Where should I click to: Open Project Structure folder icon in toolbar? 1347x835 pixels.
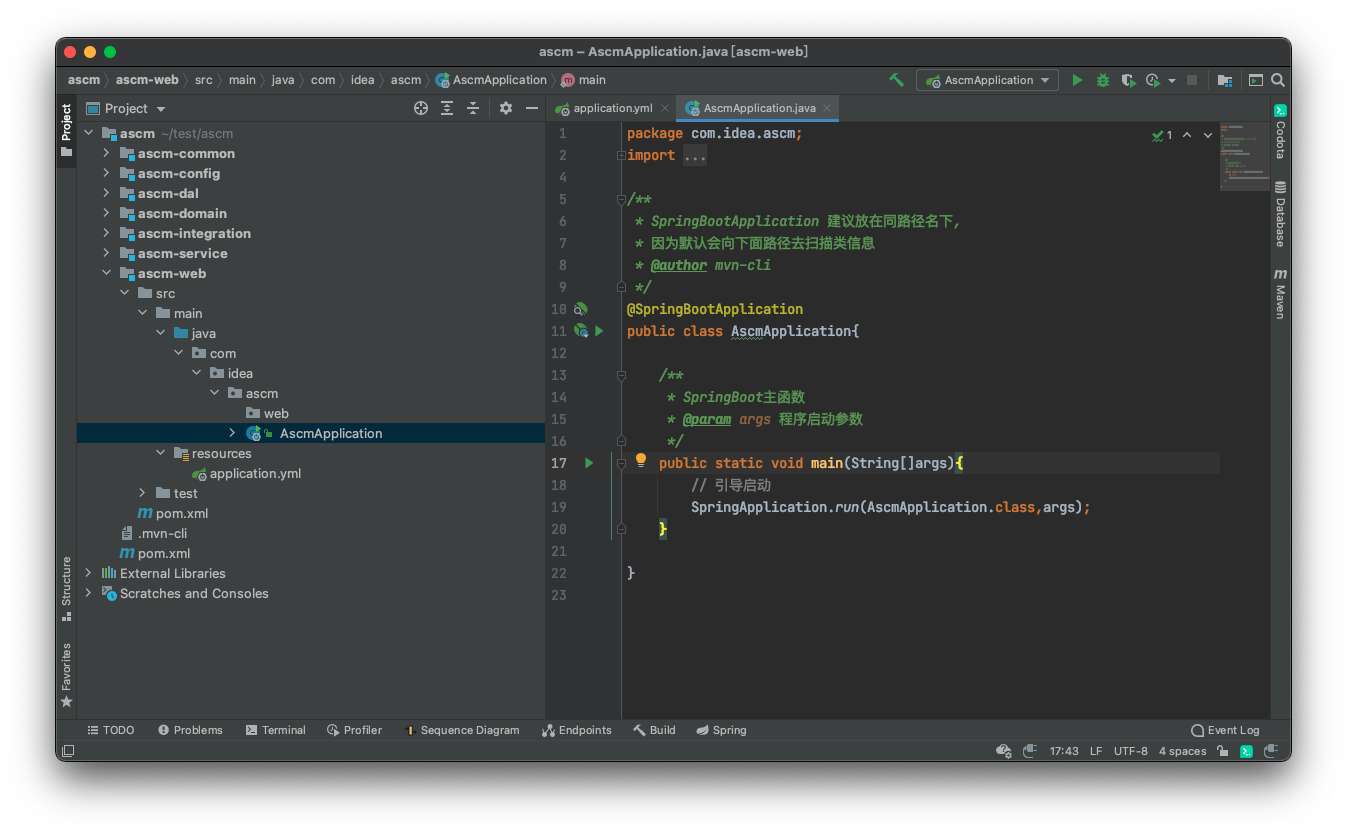click(x=1224, y=80)
